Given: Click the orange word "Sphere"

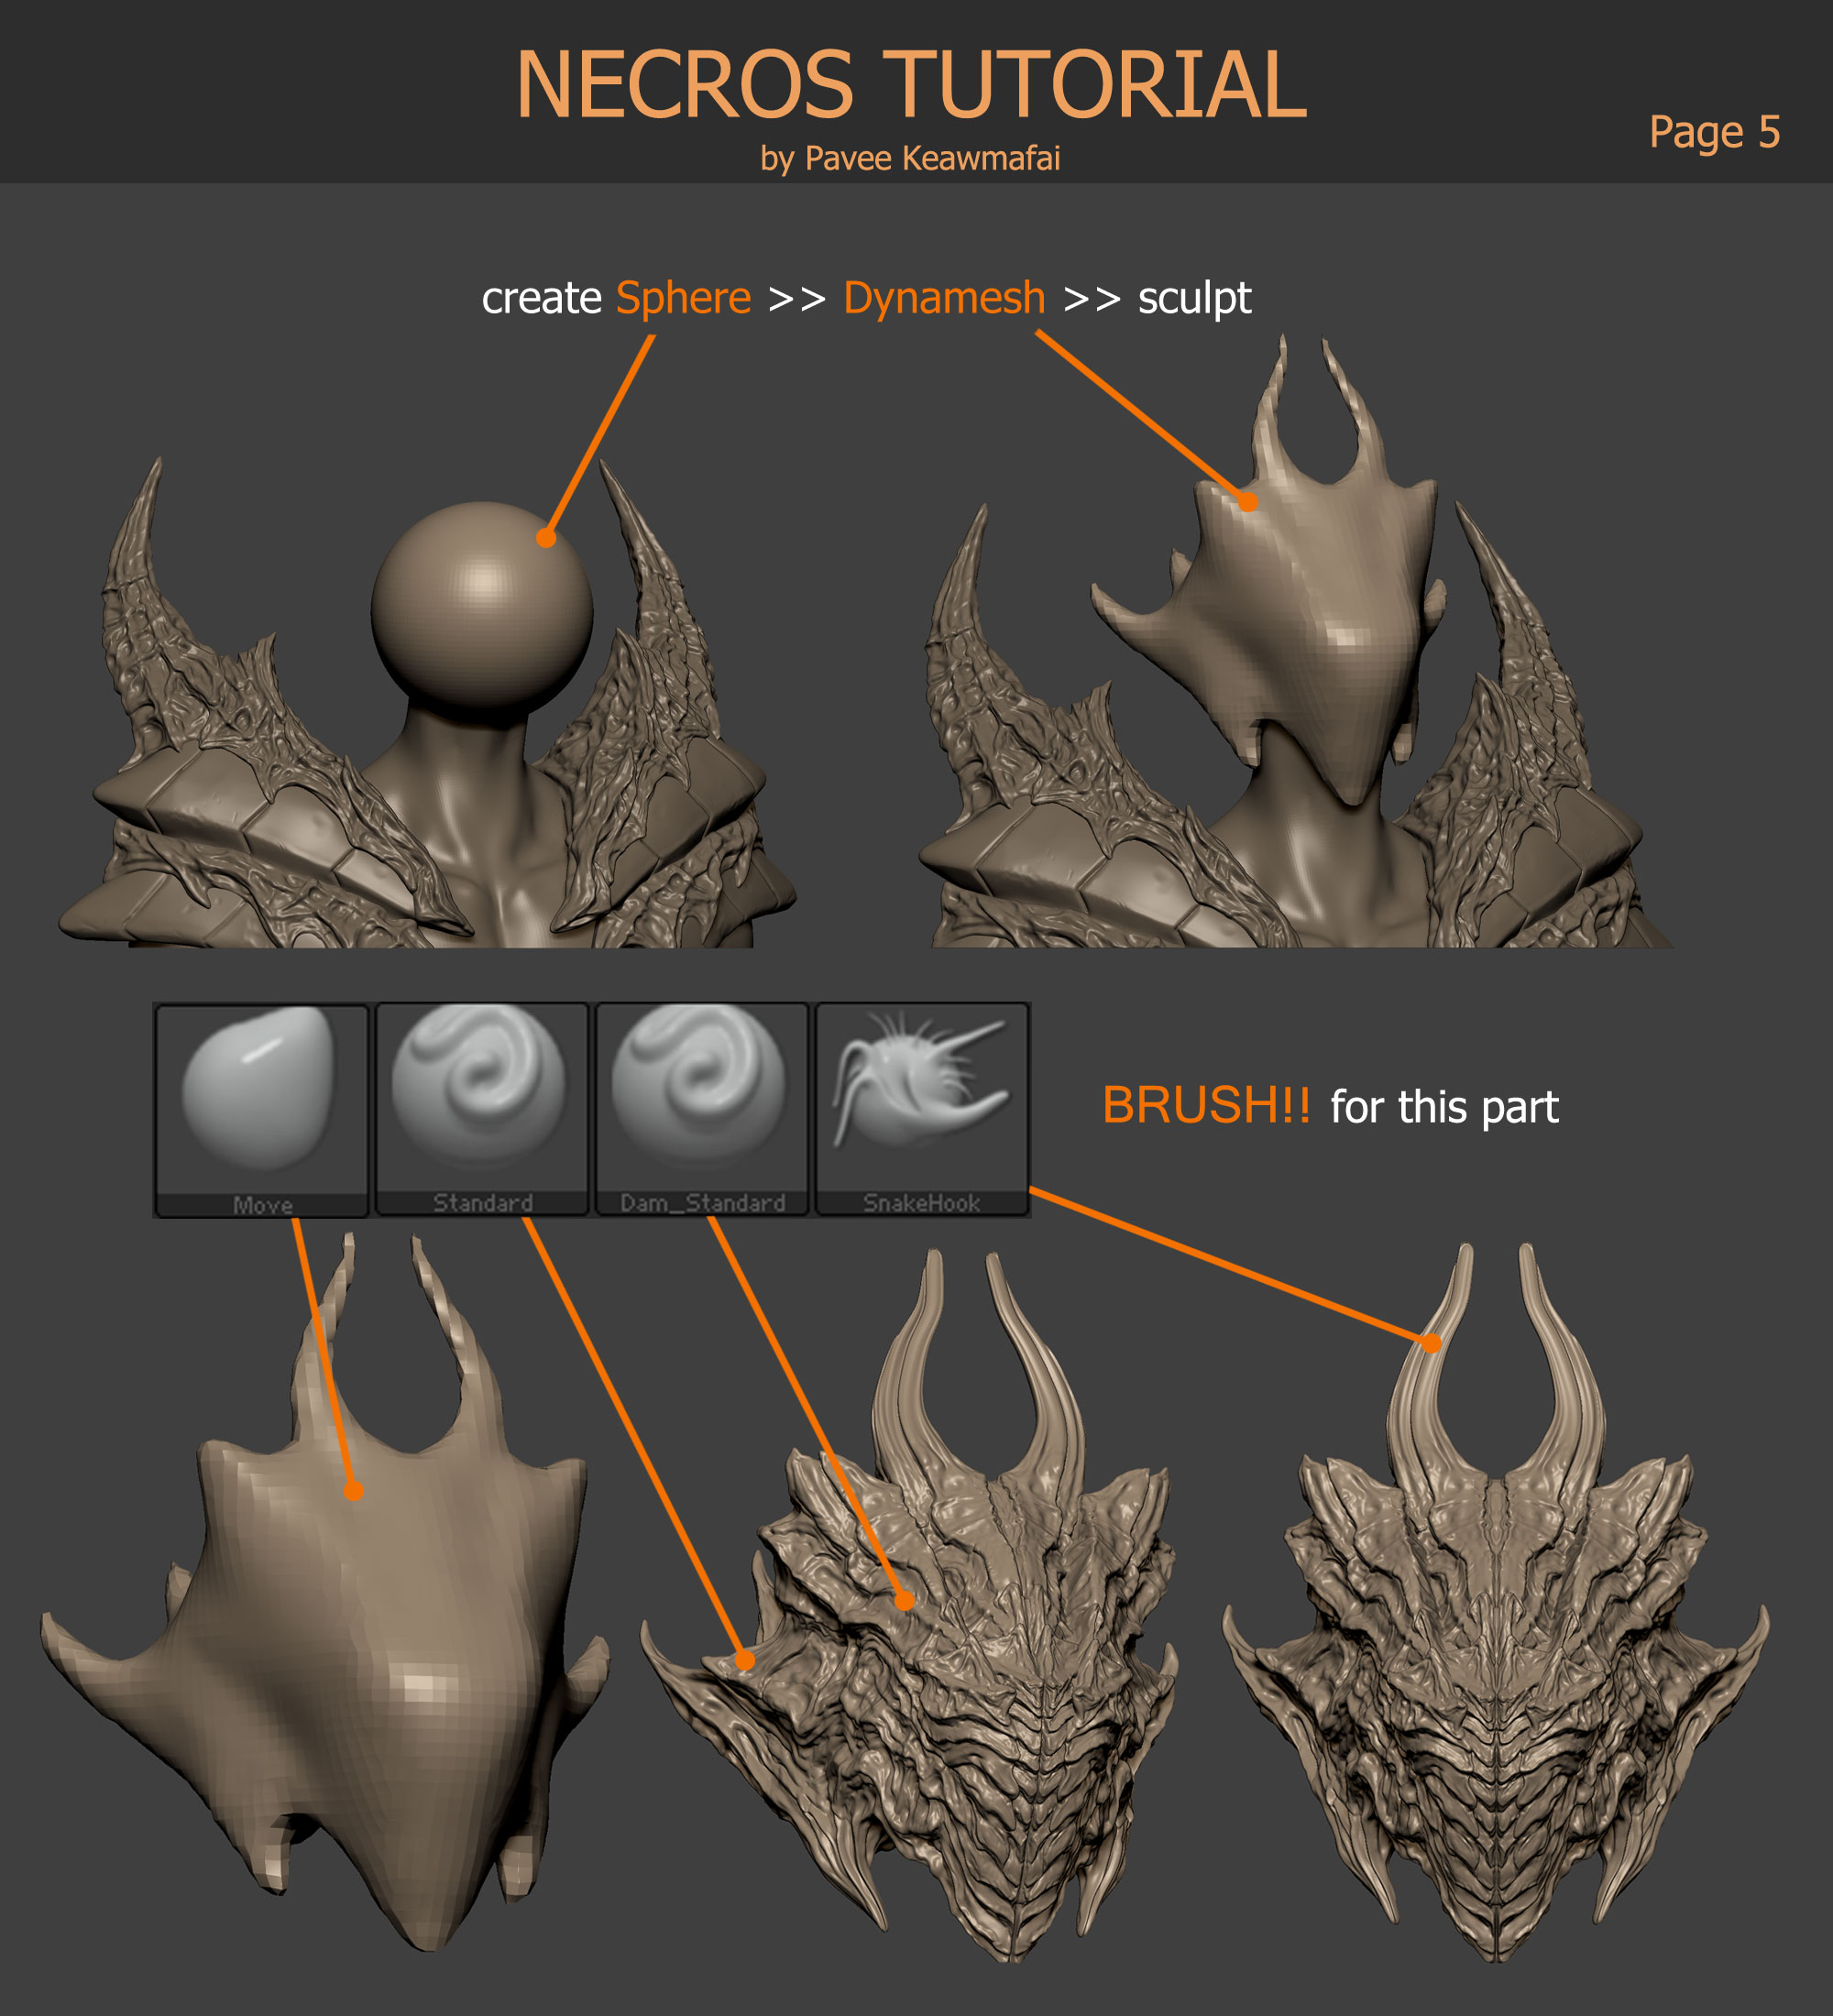Looking at the screenshot, I should 683,298.
